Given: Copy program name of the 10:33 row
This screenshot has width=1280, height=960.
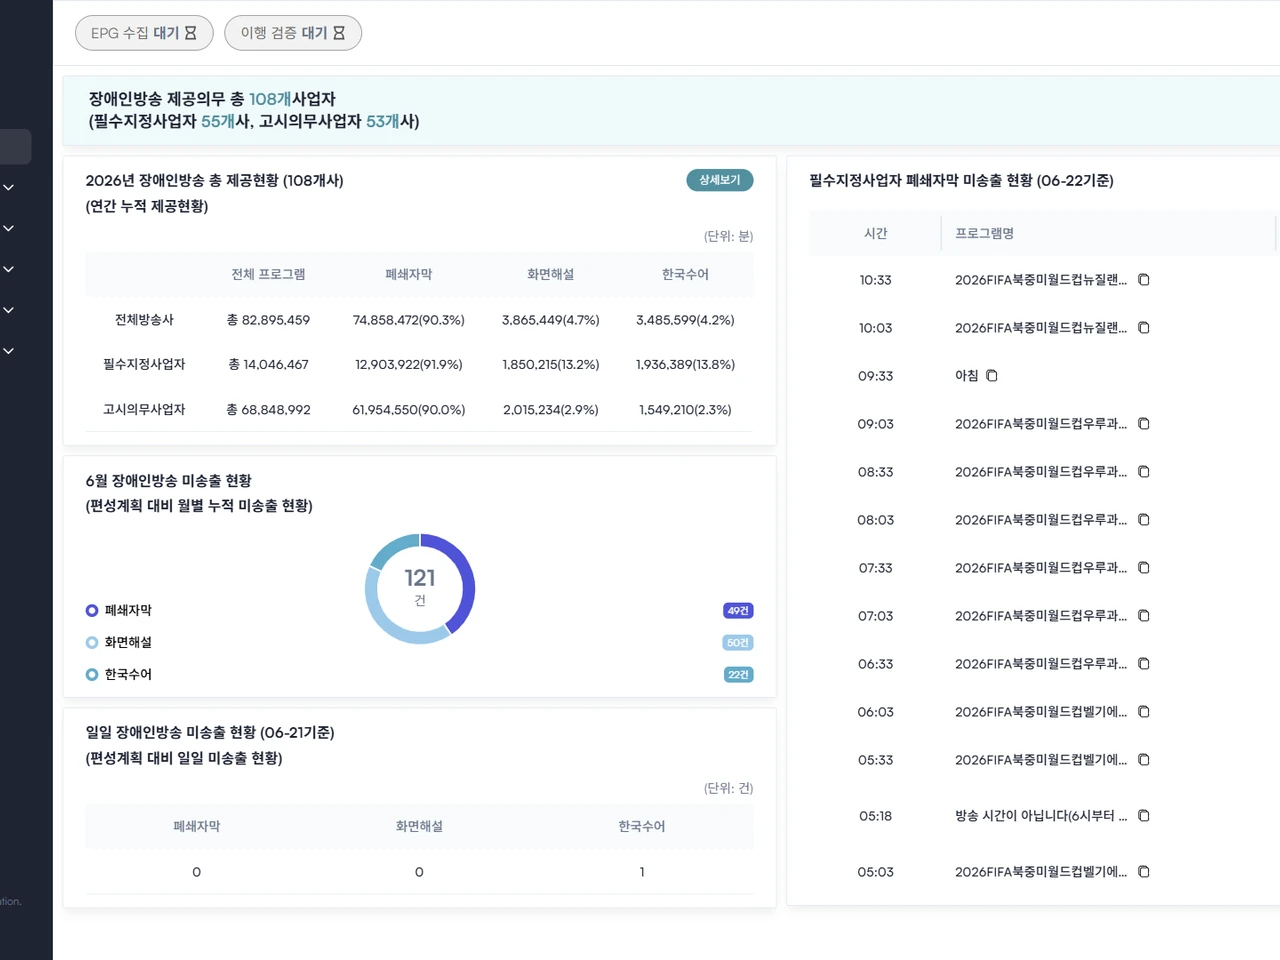Looking at the screenshot, I should (1144, 280).
